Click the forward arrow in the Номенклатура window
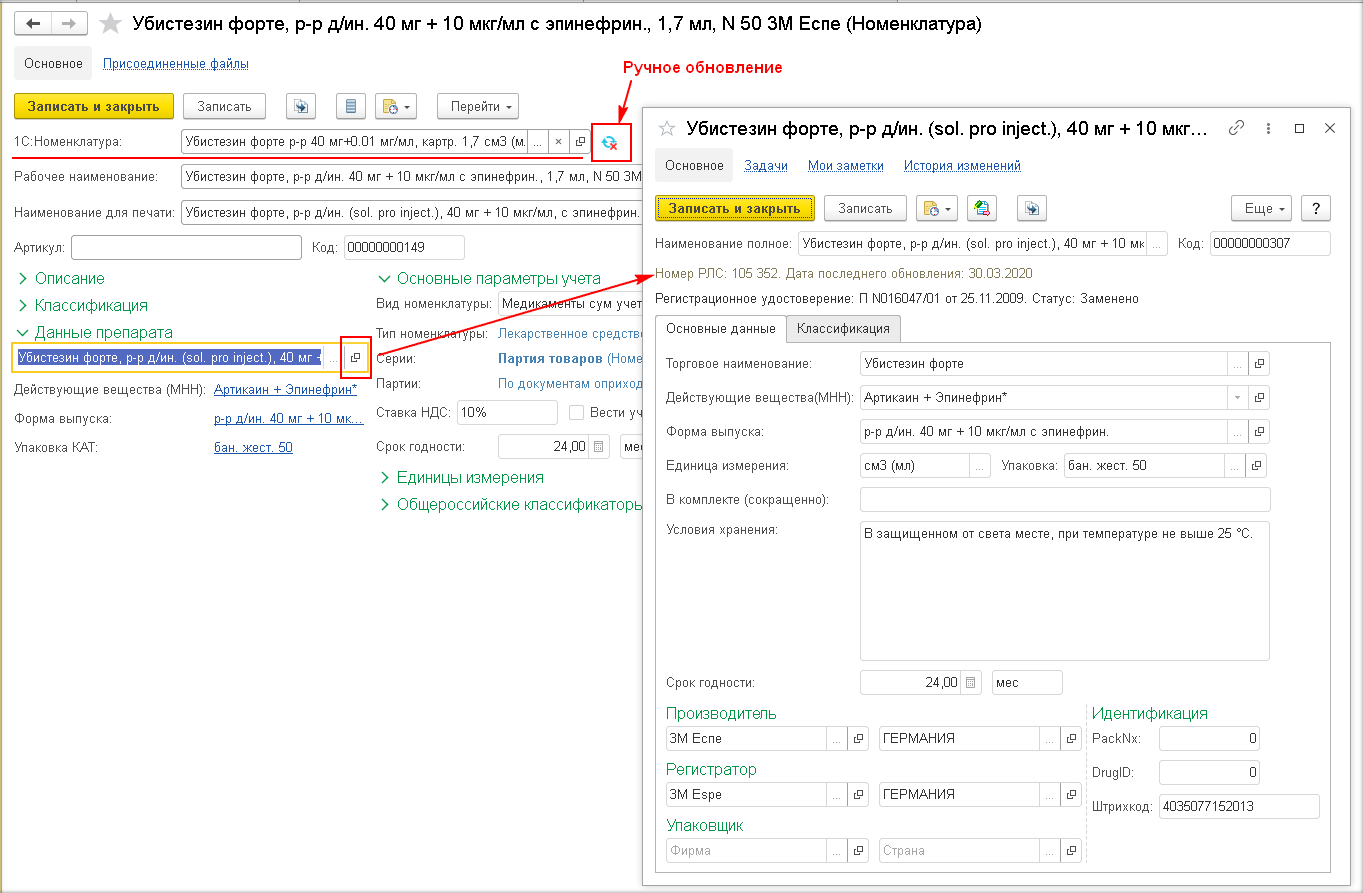This screenshot has height=893, width=1363. point(68,23)
